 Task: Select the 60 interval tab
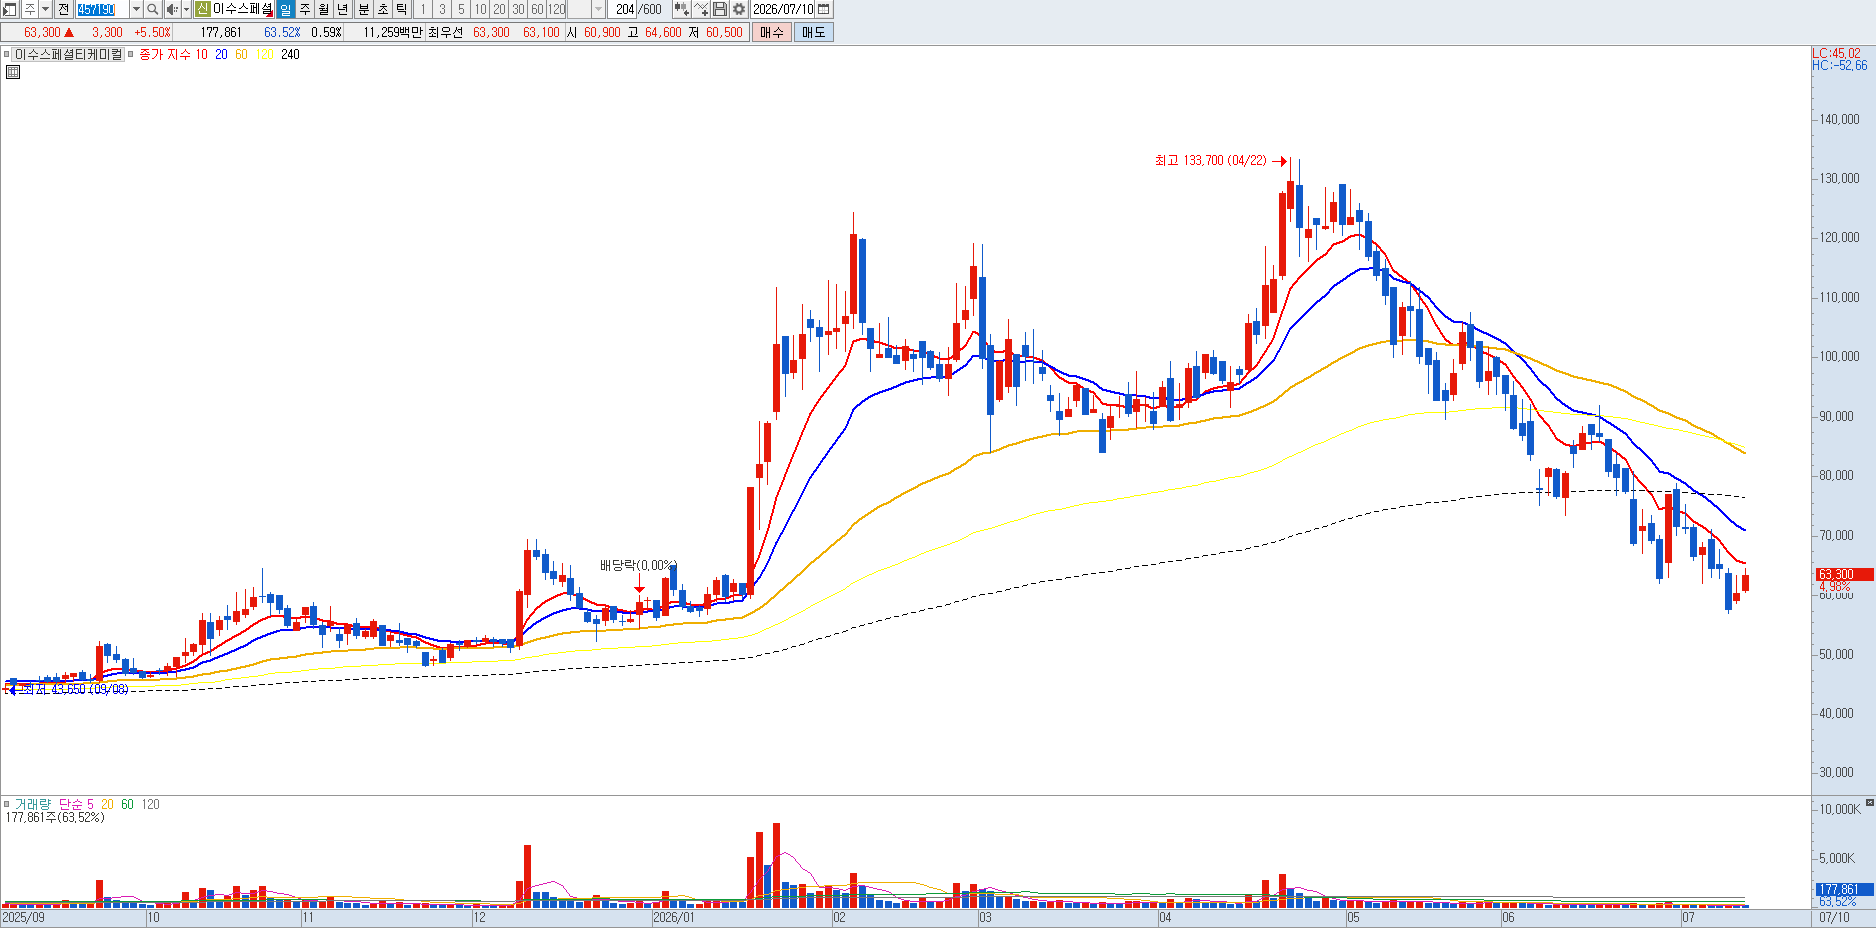click(537, 9)
